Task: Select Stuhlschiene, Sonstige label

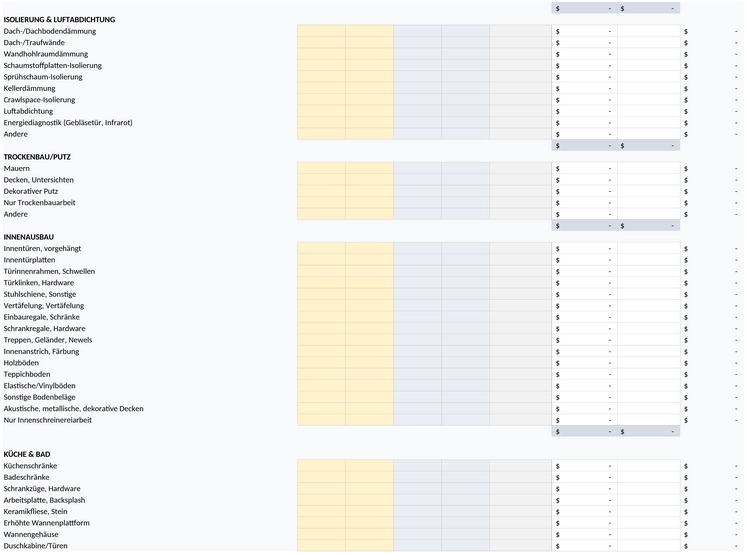Action: click(39, 294)
